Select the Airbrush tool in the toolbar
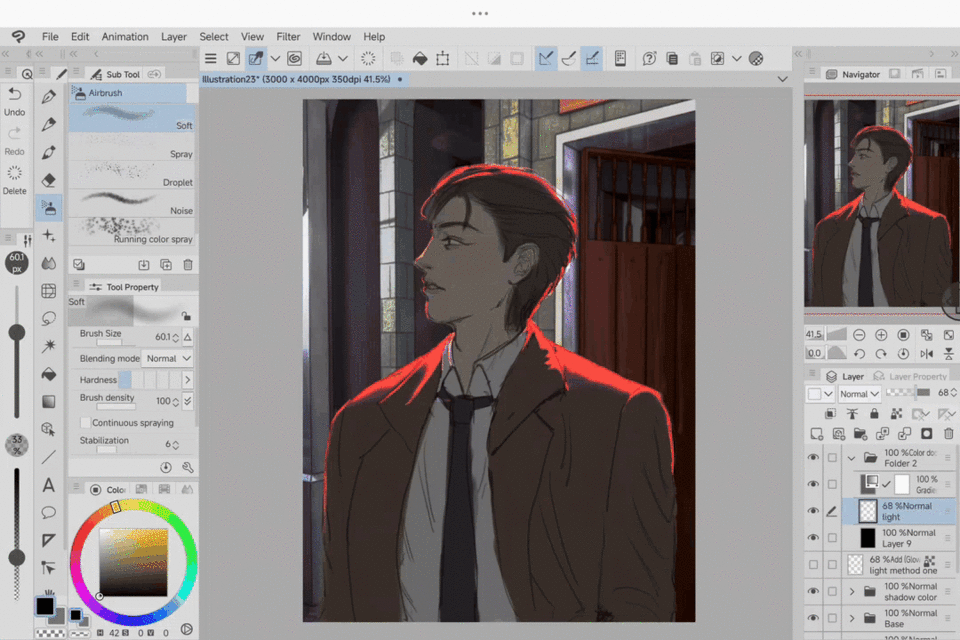The height and width of the screenshot is (640, 960). [48, 208]
